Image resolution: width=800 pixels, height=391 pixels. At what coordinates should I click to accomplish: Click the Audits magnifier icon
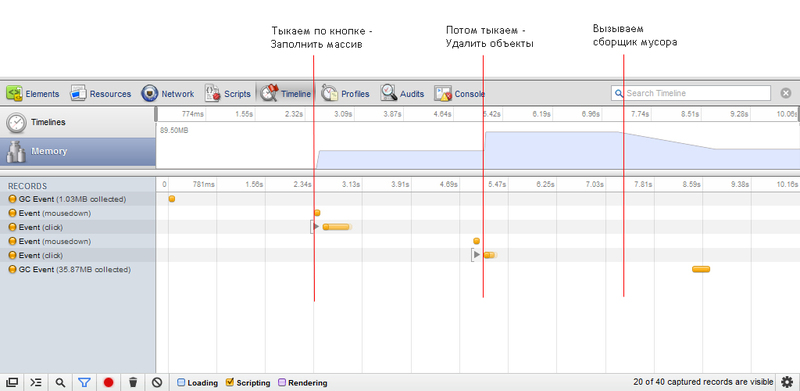388,93
